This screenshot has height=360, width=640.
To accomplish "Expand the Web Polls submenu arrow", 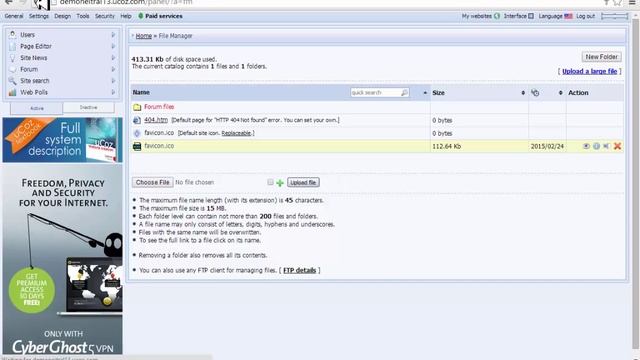I will click(113, 92).
